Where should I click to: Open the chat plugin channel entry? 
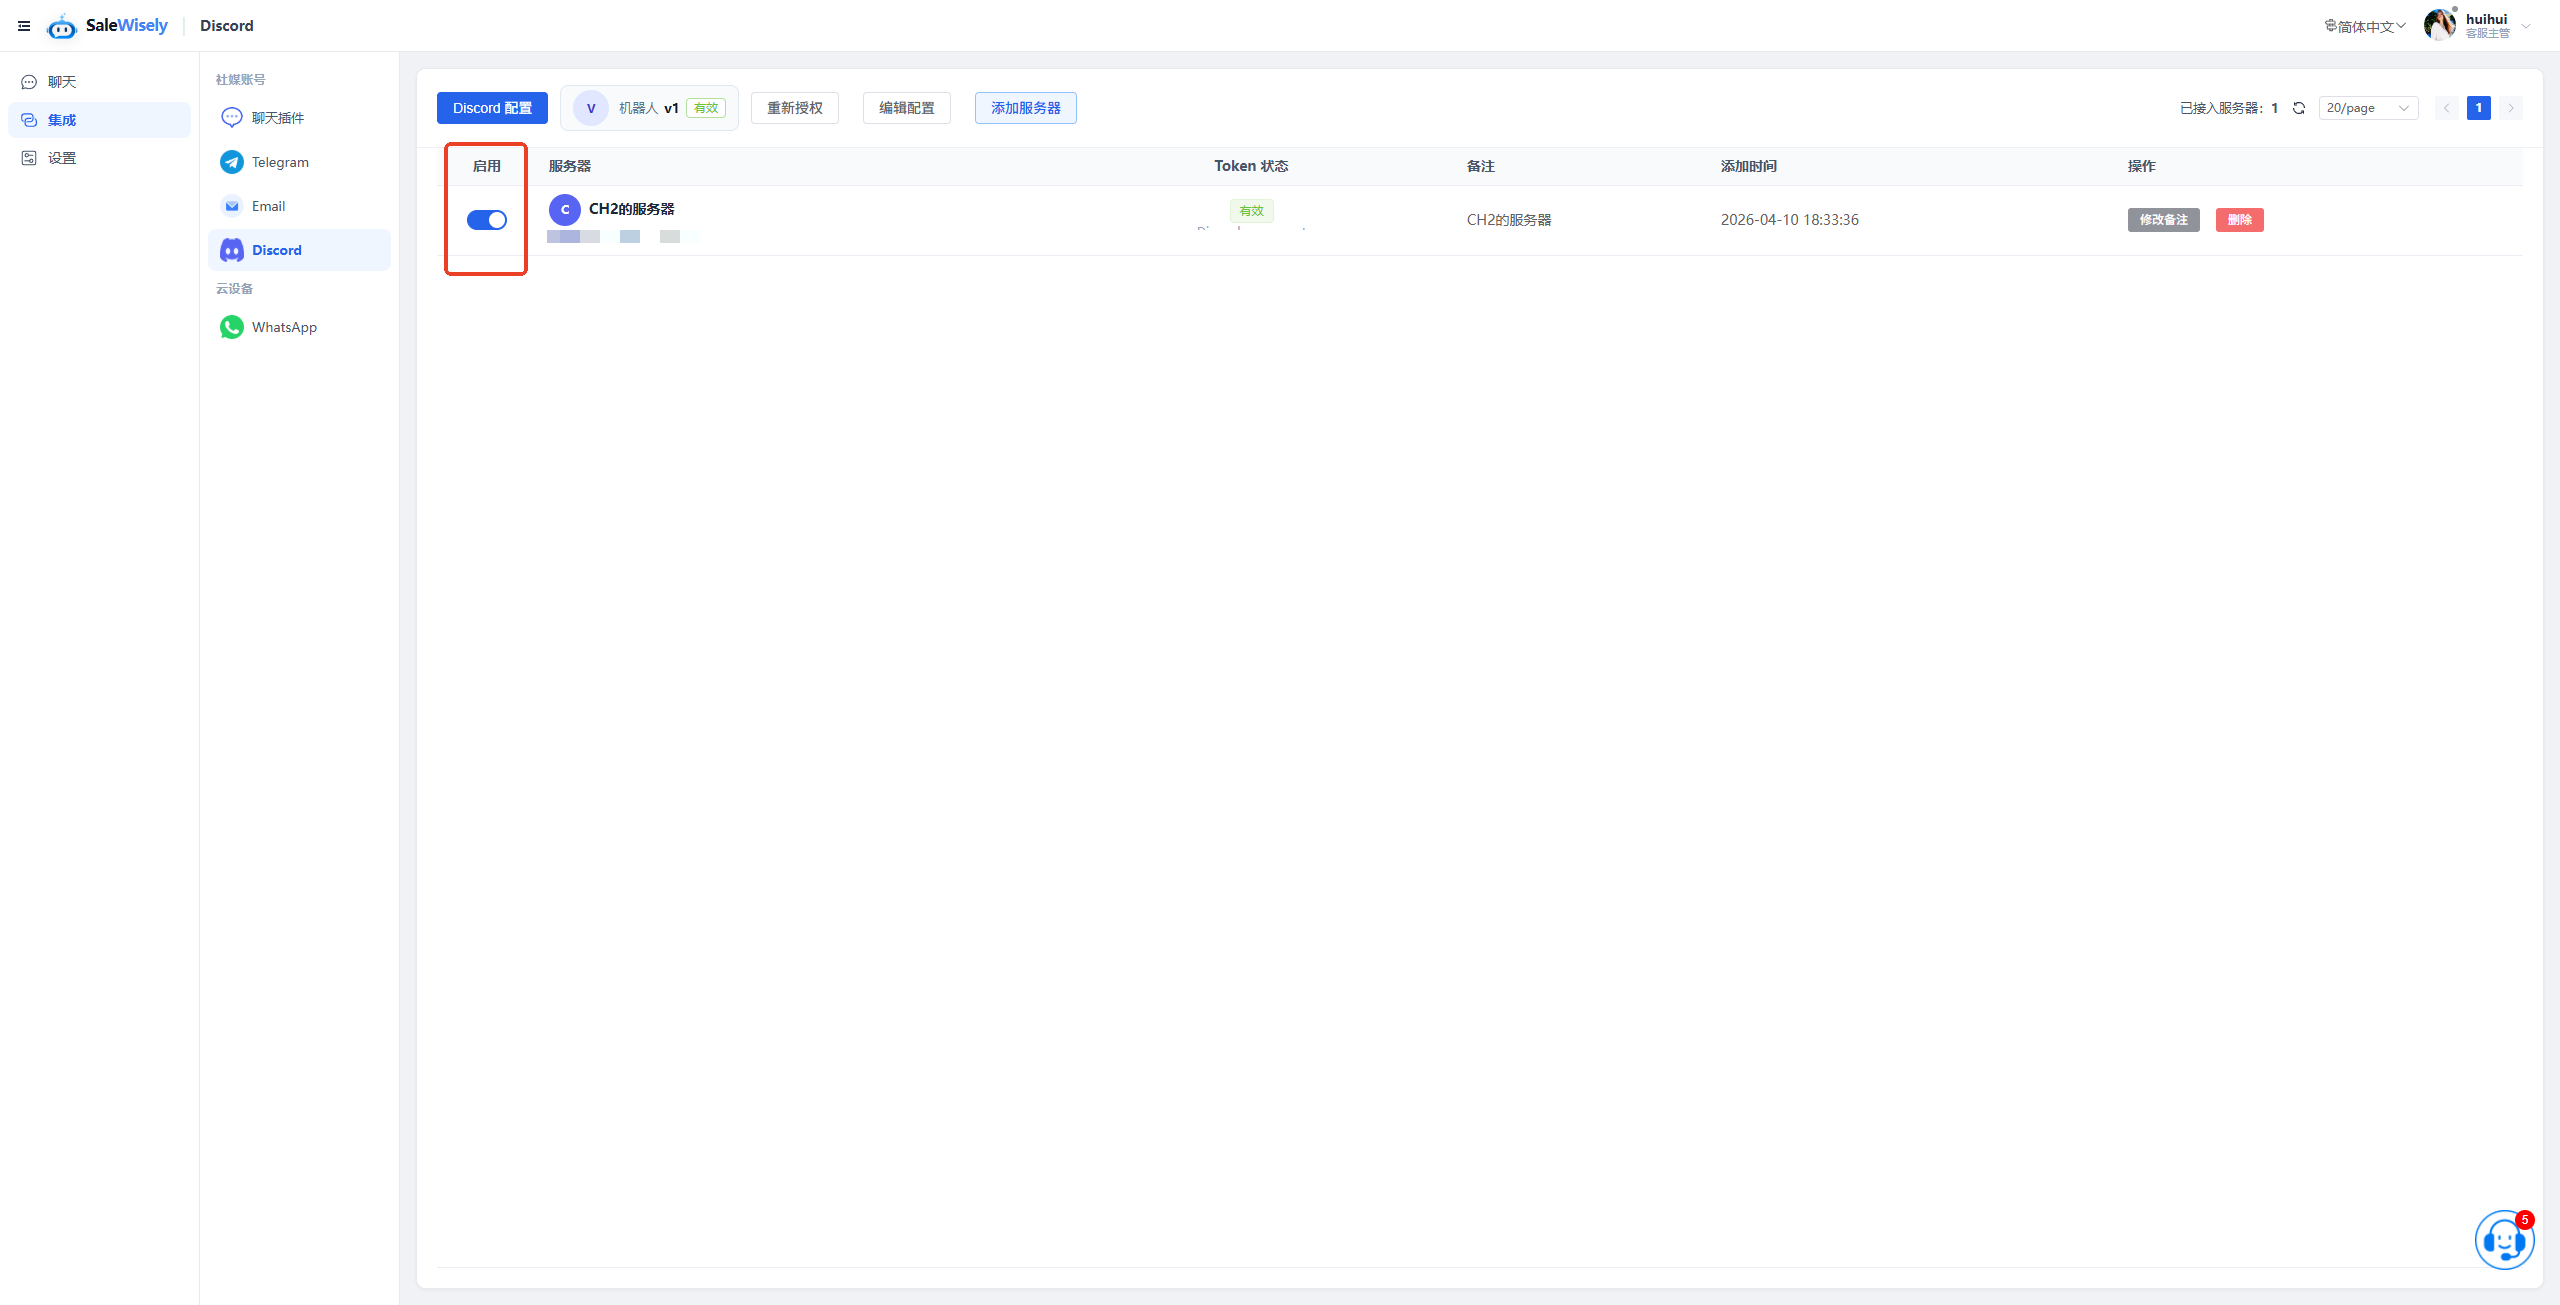(299, 118)
